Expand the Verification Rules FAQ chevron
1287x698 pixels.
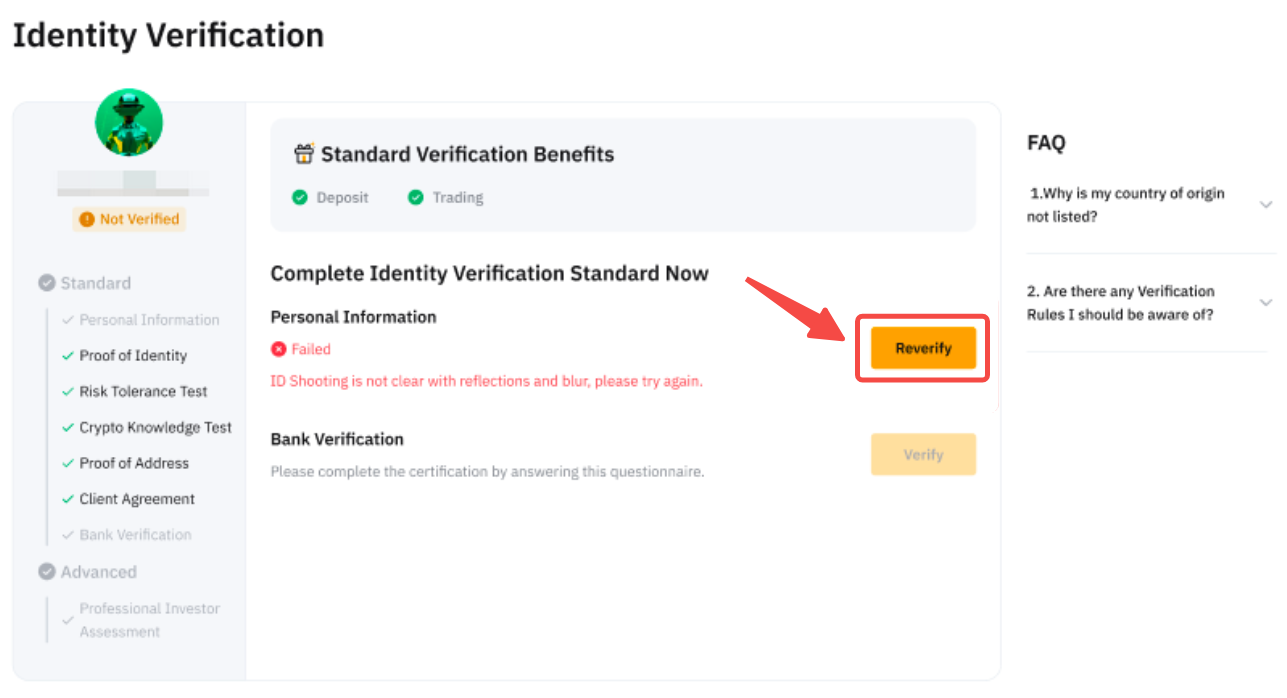tap(1266, 302)
